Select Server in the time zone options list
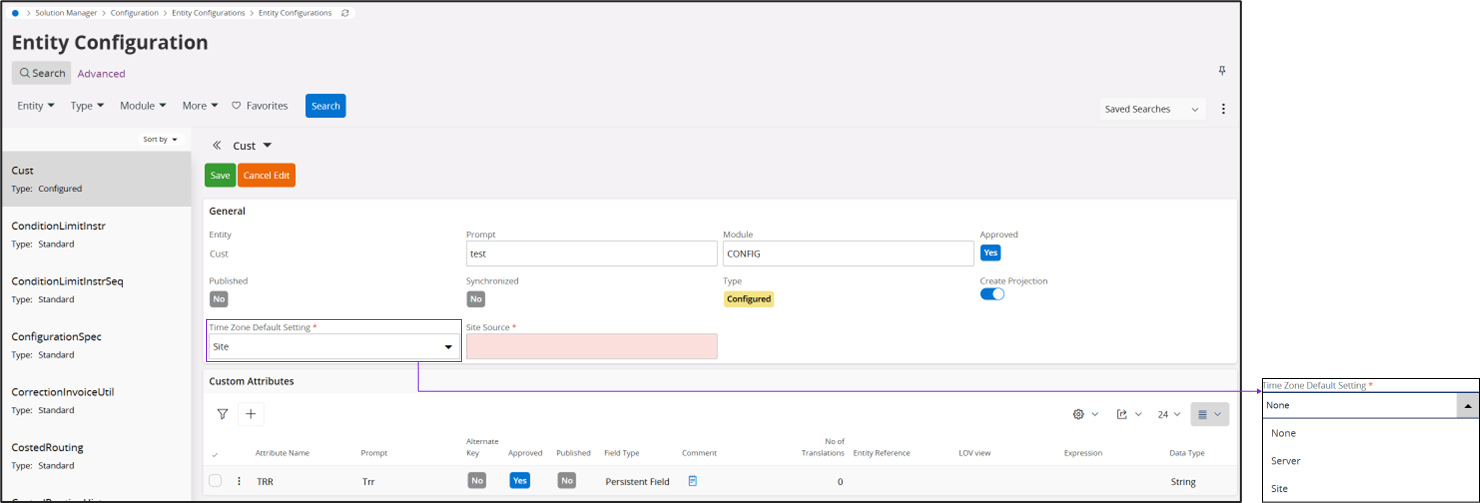This screenshot has width=1480, height=503. click(x=1286, y=461)
